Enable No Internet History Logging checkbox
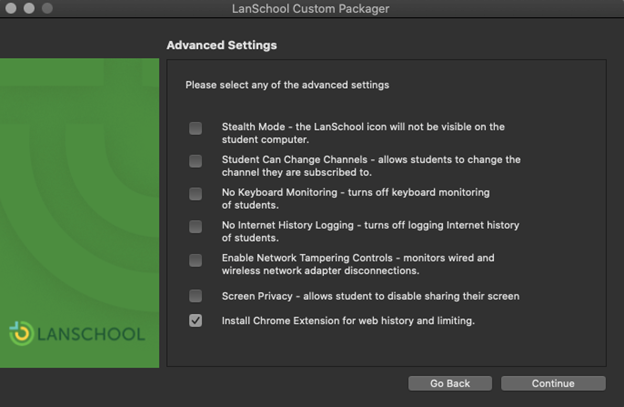This screenshot has height=407, width=624. (x=195, y=227)
